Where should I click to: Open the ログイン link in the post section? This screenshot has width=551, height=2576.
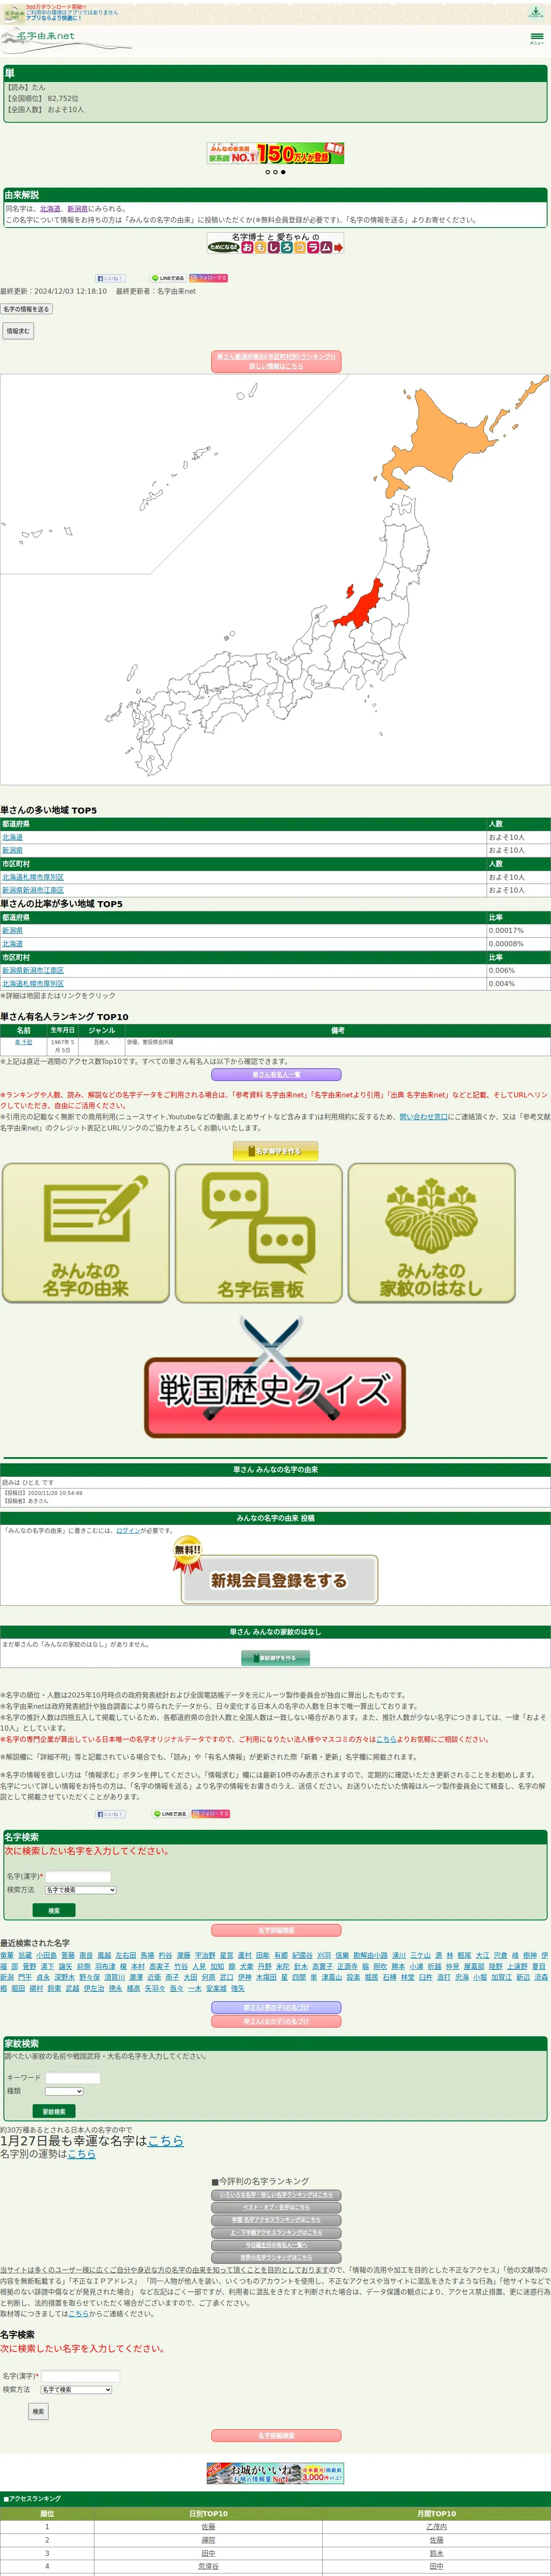pyautogui.click(x=128, y=1531)
